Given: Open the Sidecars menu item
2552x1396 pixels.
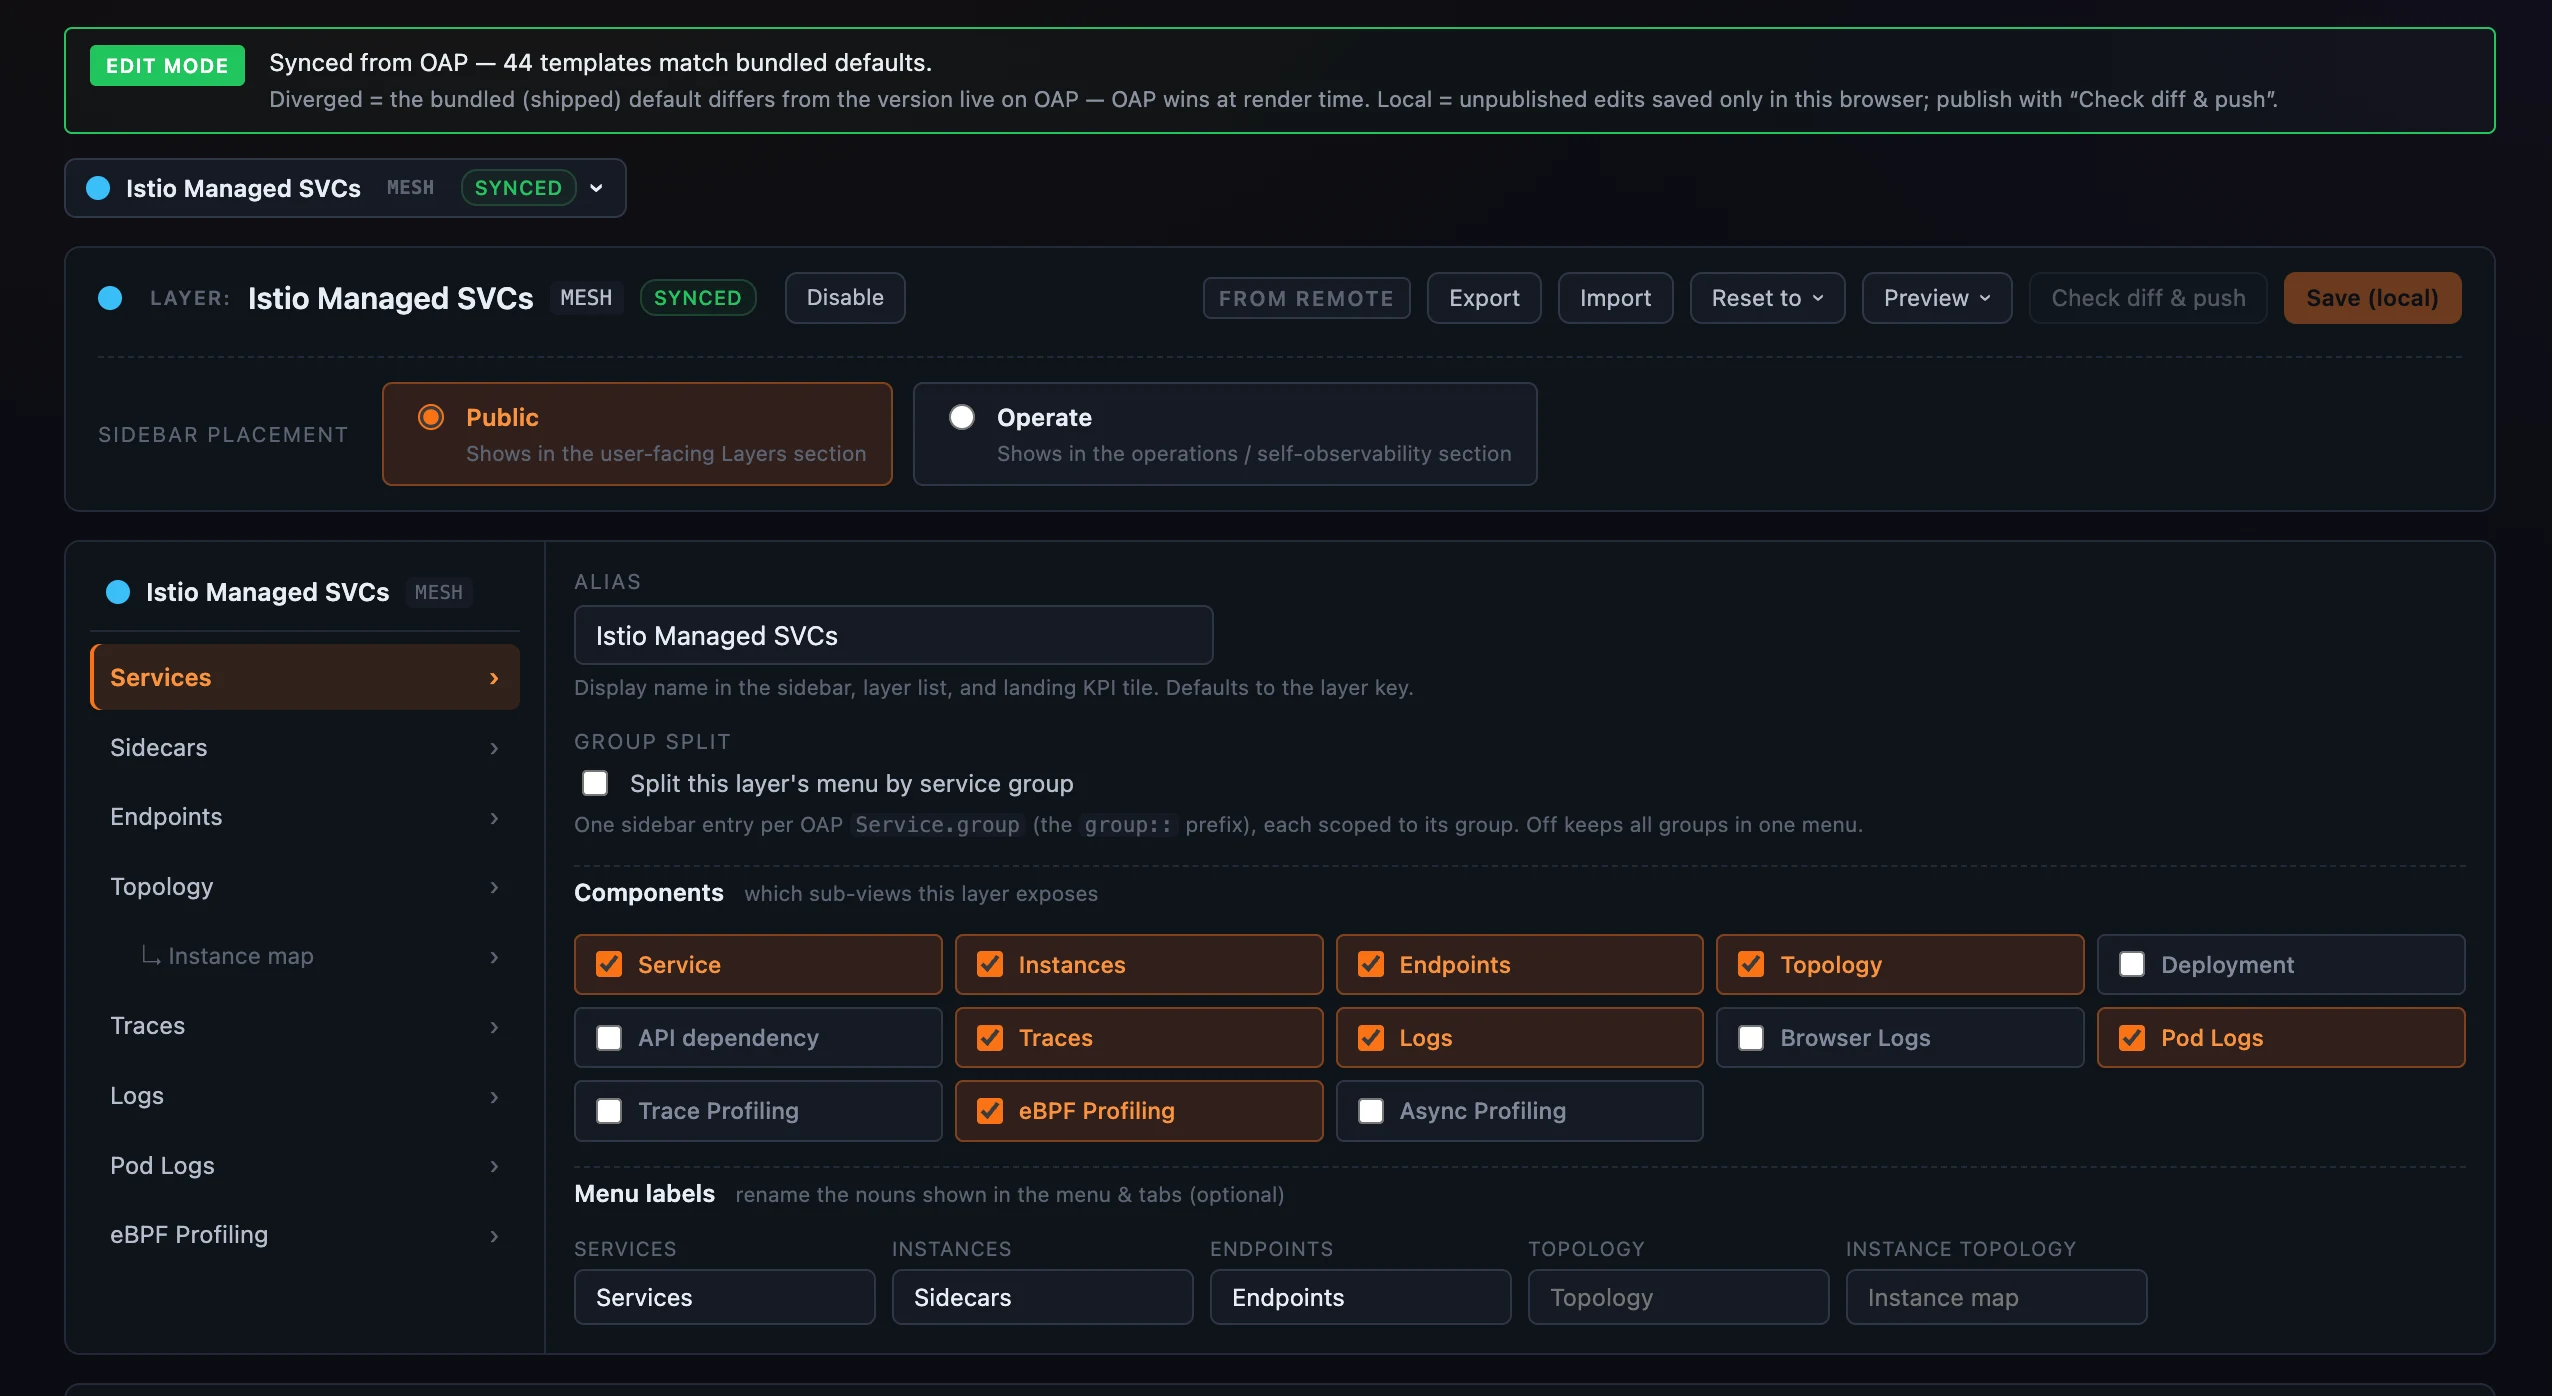Looking at the screenshot, I should (x=305, y=747).
